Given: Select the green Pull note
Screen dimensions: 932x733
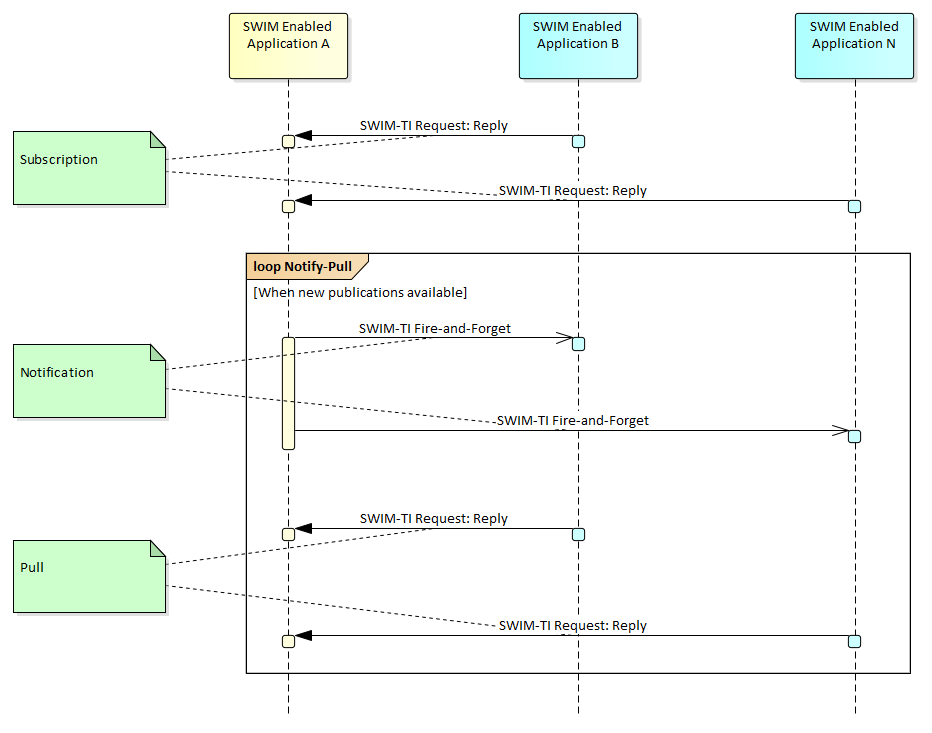Looking at the screenshot, I should click(89, 576).
